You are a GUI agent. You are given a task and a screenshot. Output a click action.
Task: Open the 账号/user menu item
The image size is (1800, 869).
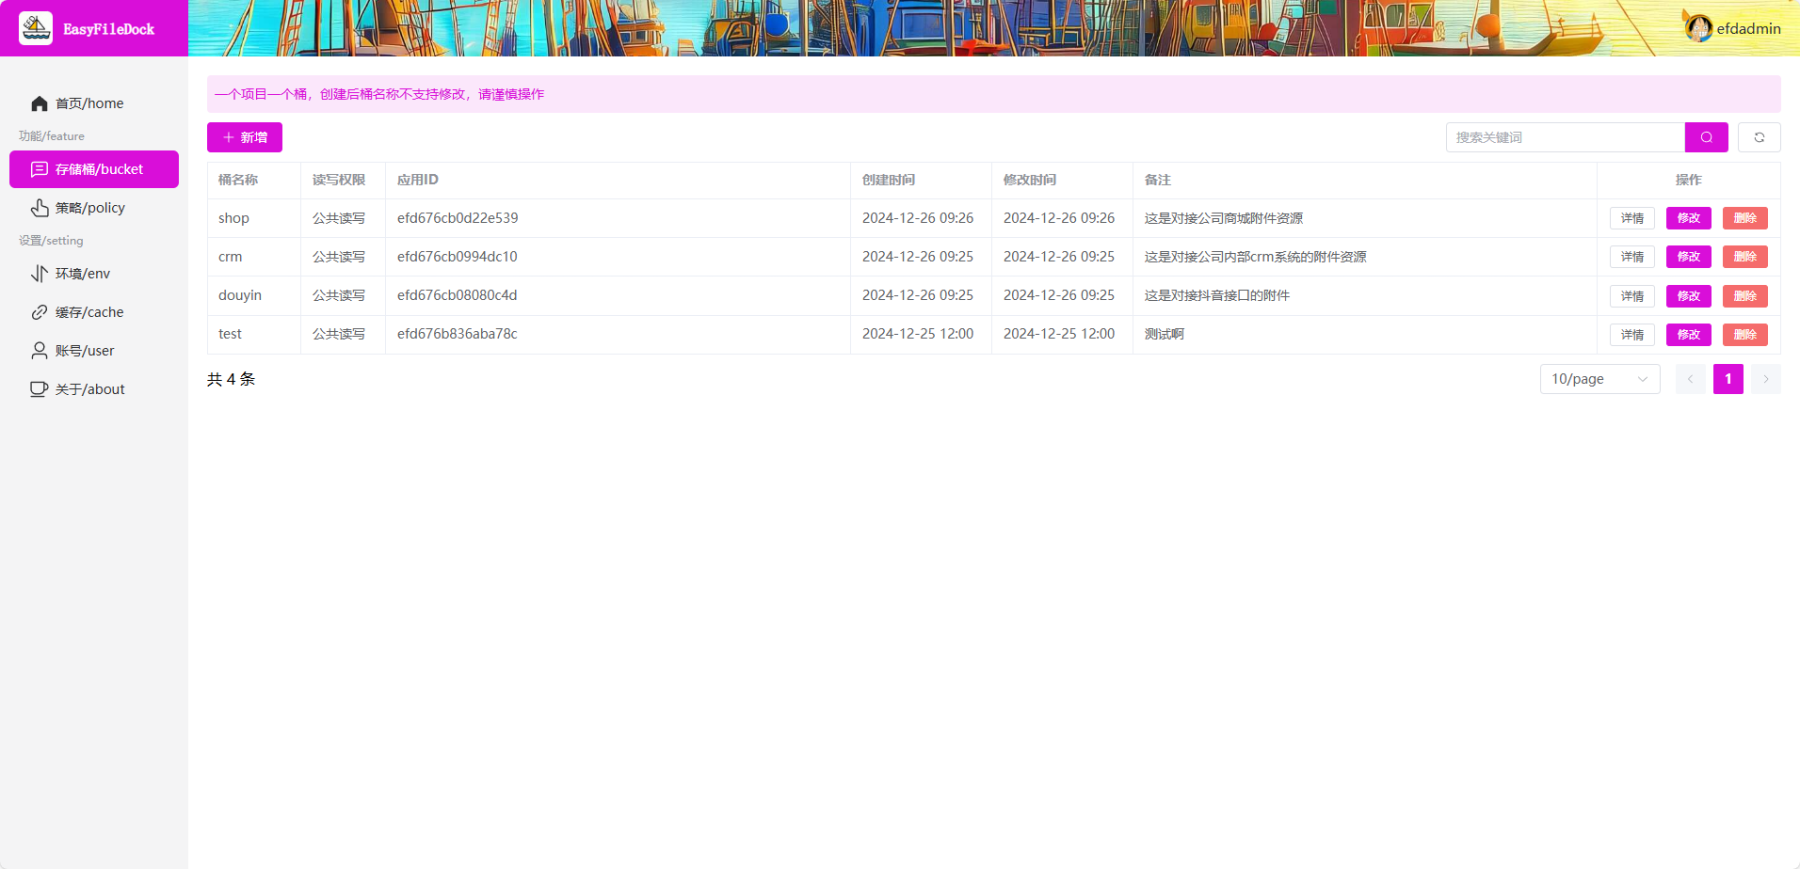pos(94,351)
